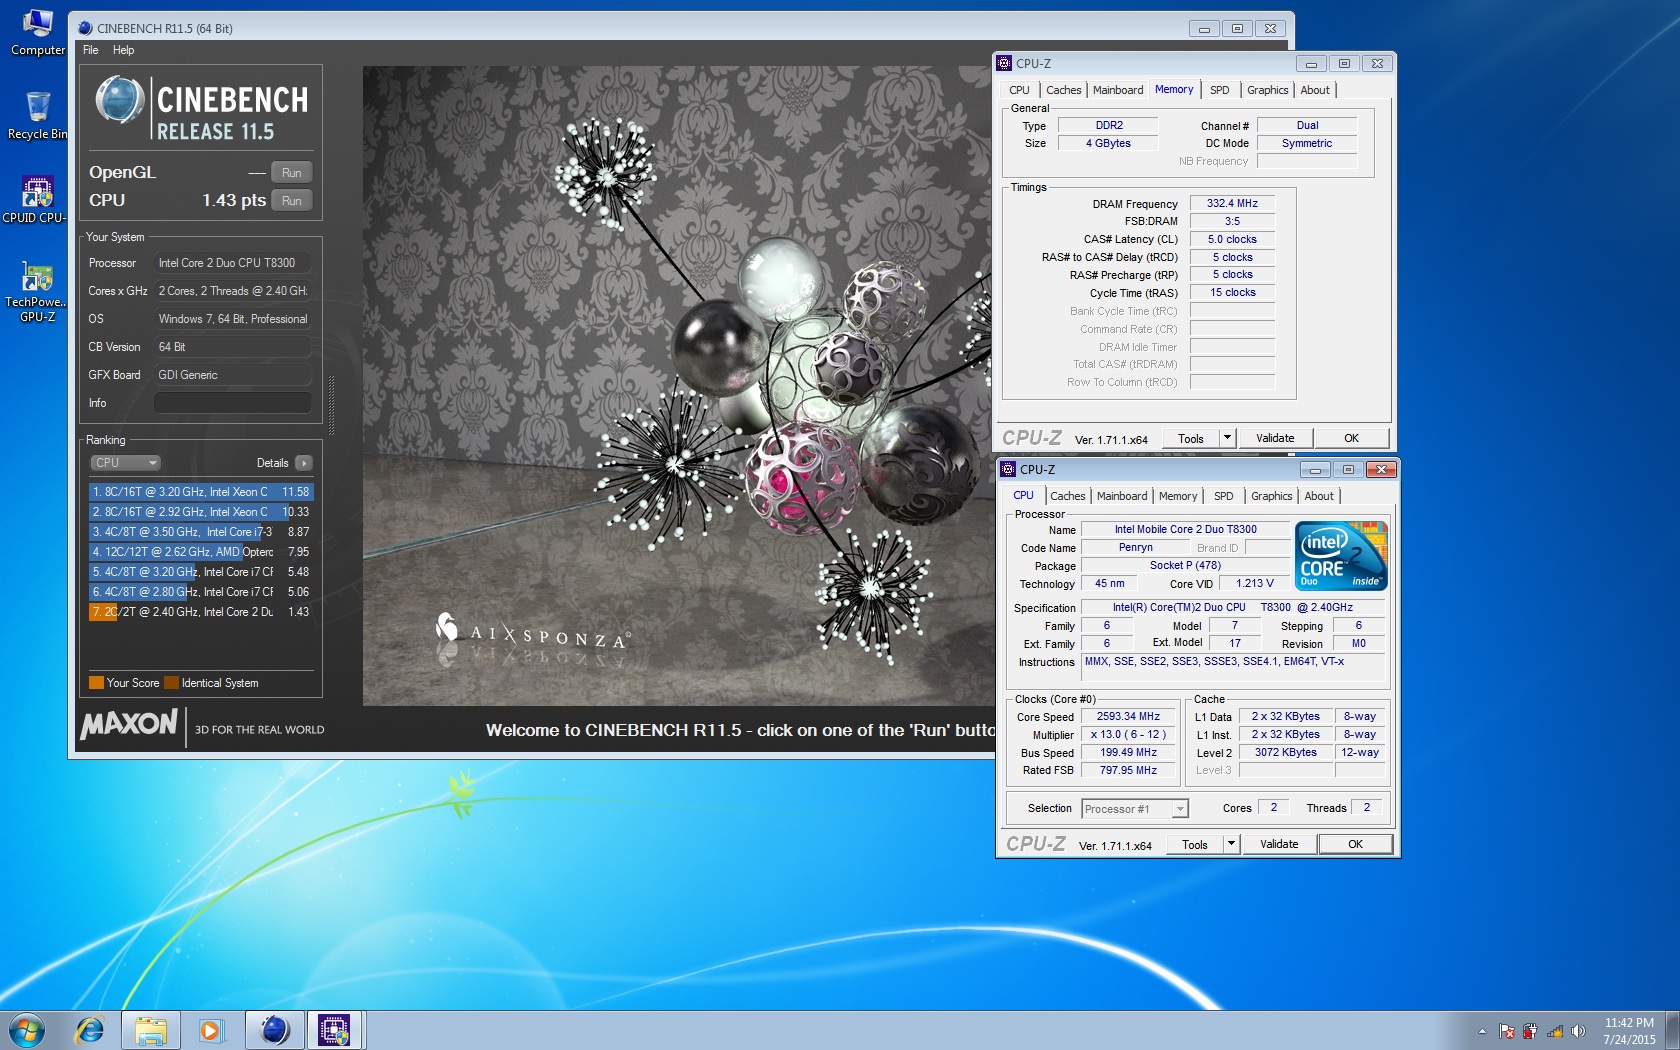Click the Cinebench panel resize grip handle
Screen dimensions: 1680x1050
(x=330, y=405)
